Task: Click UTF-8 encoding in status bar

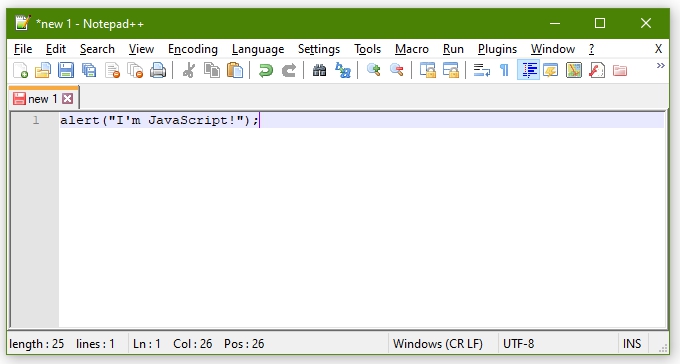Action: pyautogui.click(x=518, y=344)
